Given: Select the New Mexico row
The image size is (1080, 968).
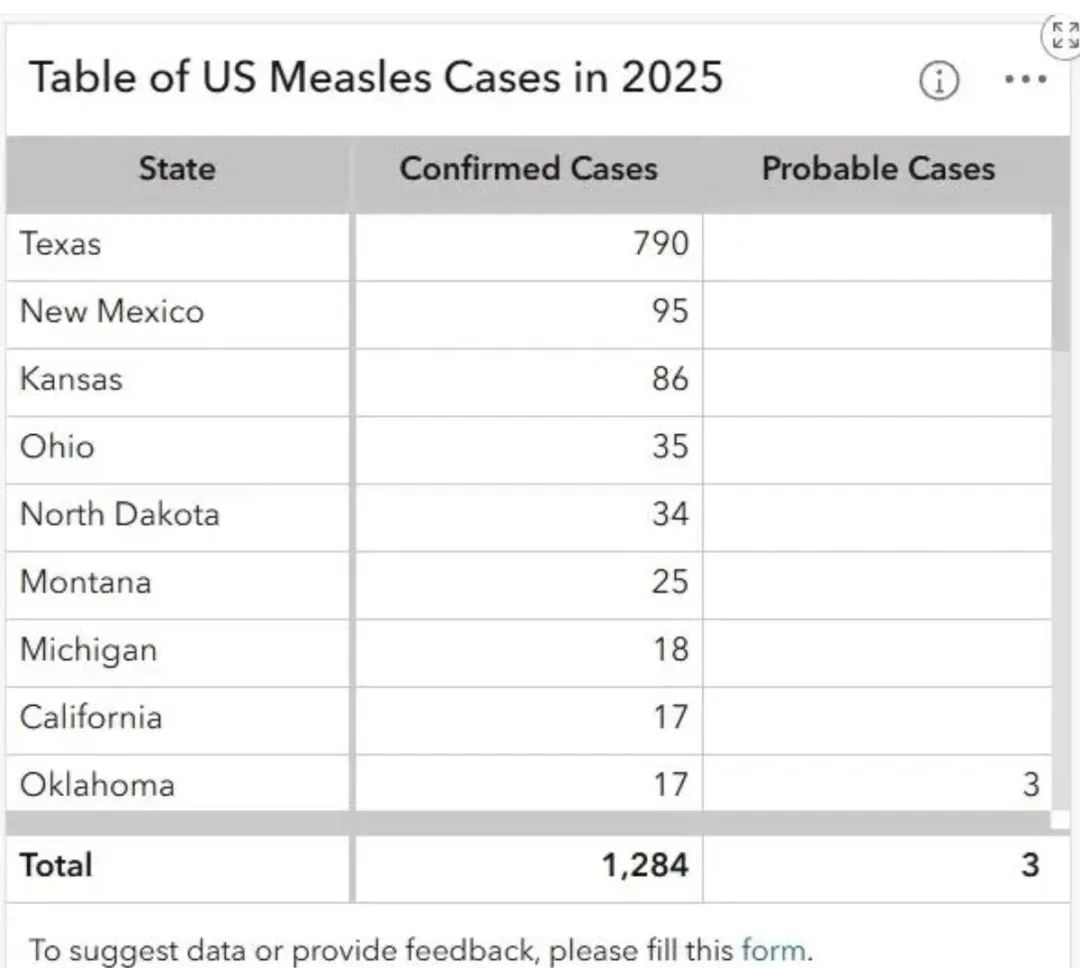Looking at the screenshot, I should [x=529, y=313].
